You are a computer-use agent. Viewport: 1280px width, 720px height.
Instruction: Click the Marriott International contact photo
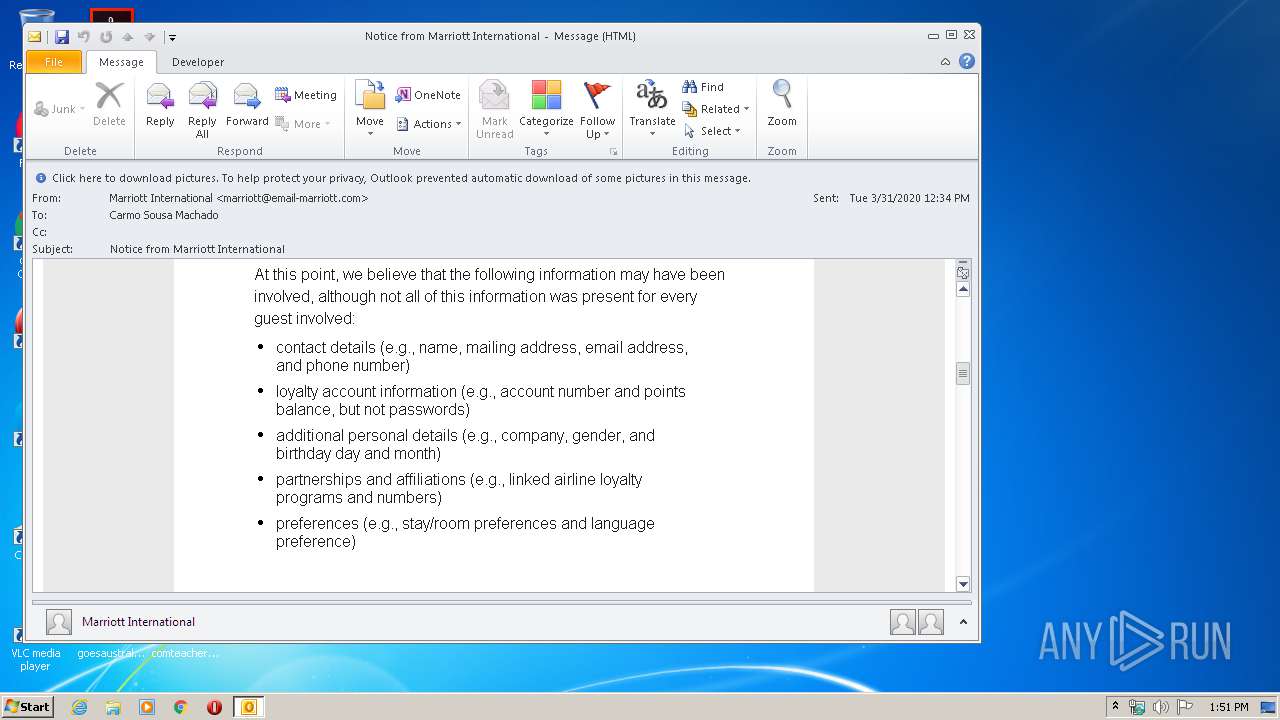tap(59, 622)
